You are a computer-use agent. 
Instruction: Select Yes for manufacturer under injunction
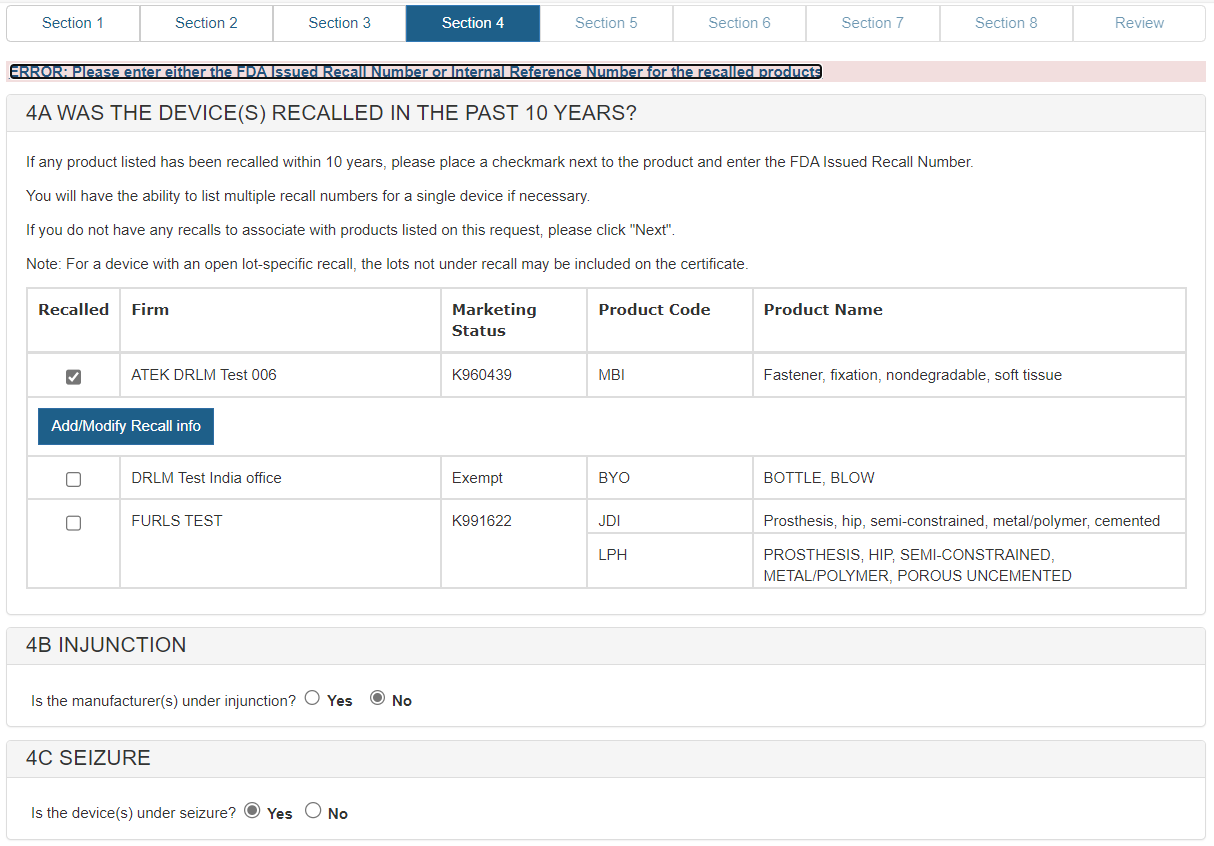pos(312,699)
